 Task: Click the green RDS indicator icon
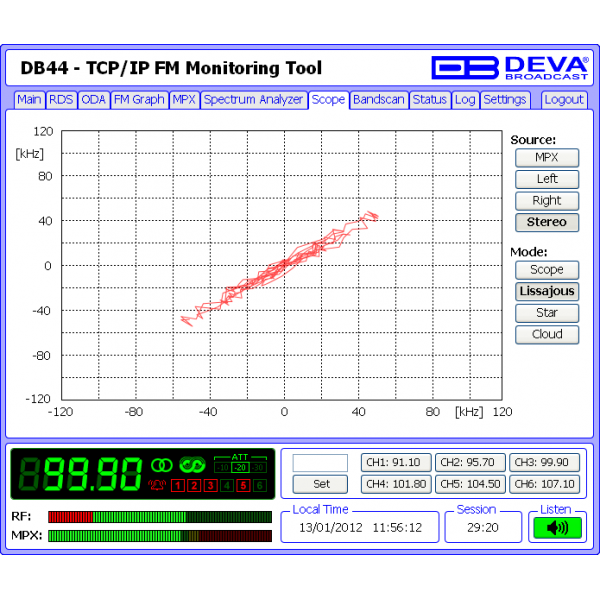click(192, 465)
